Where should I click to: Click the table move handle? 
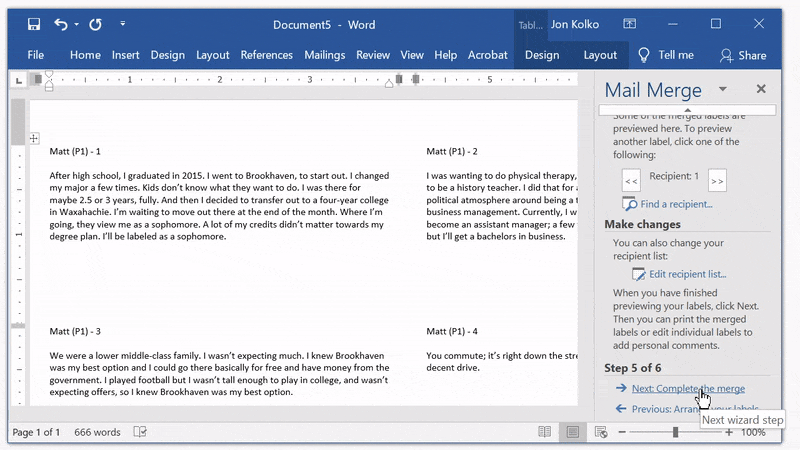34,138
